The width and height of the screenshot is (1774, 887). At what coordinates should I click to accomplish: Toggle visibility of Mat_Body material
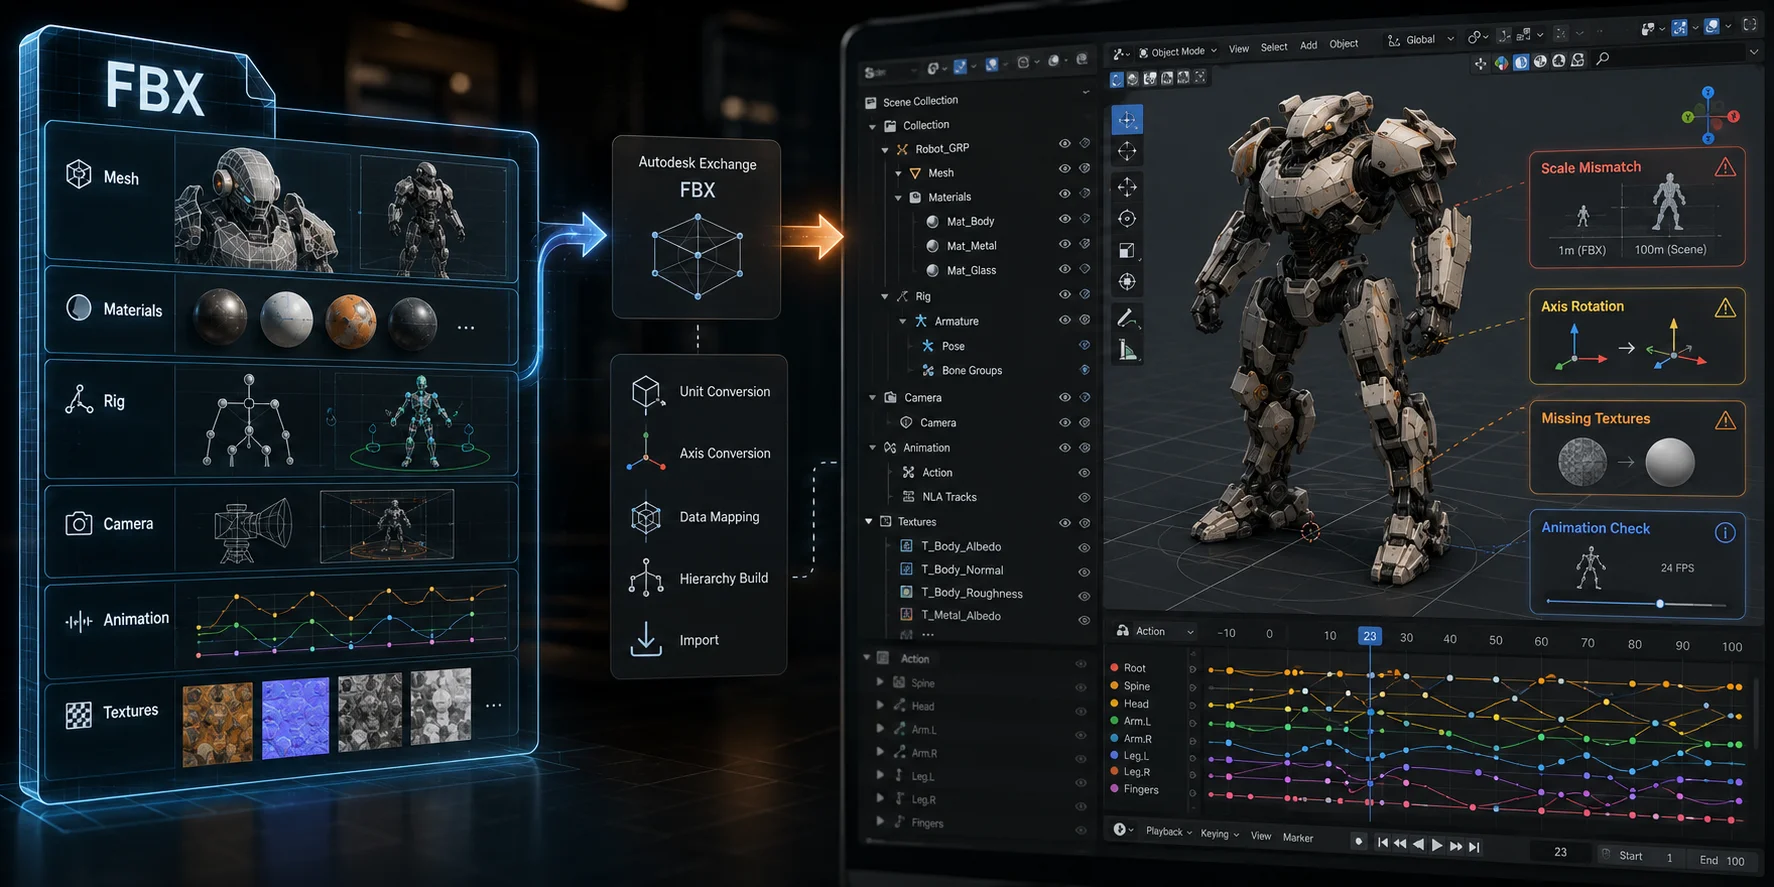(1065, 219)
